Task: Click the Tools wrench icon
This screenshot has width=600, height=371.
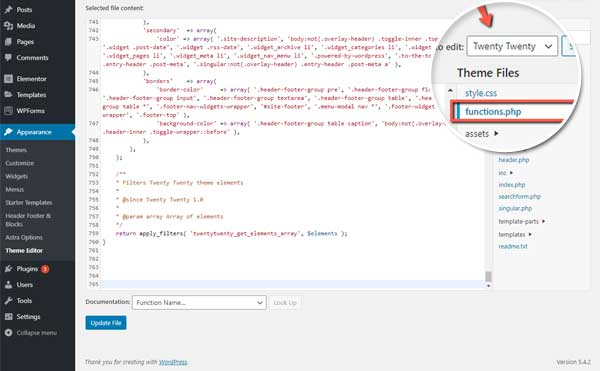Action: (x=8, y=301)
